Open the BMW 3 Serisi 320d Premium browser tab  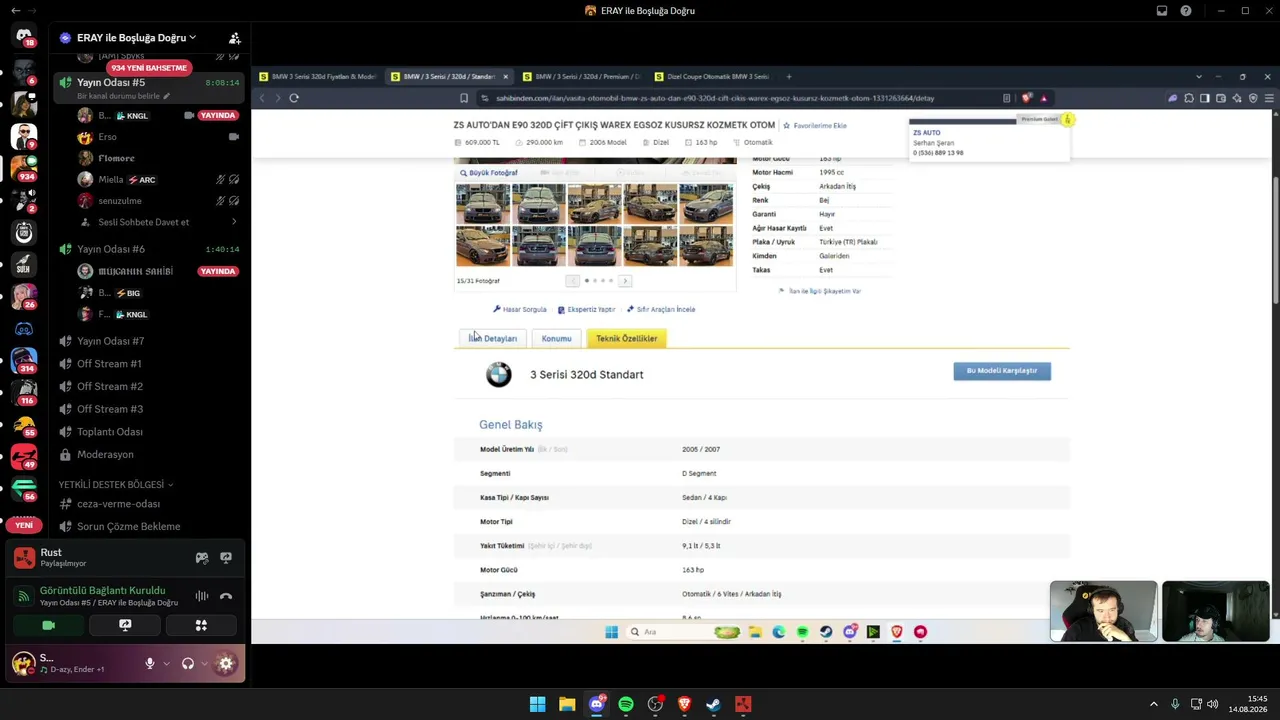[x=581, y=77]
